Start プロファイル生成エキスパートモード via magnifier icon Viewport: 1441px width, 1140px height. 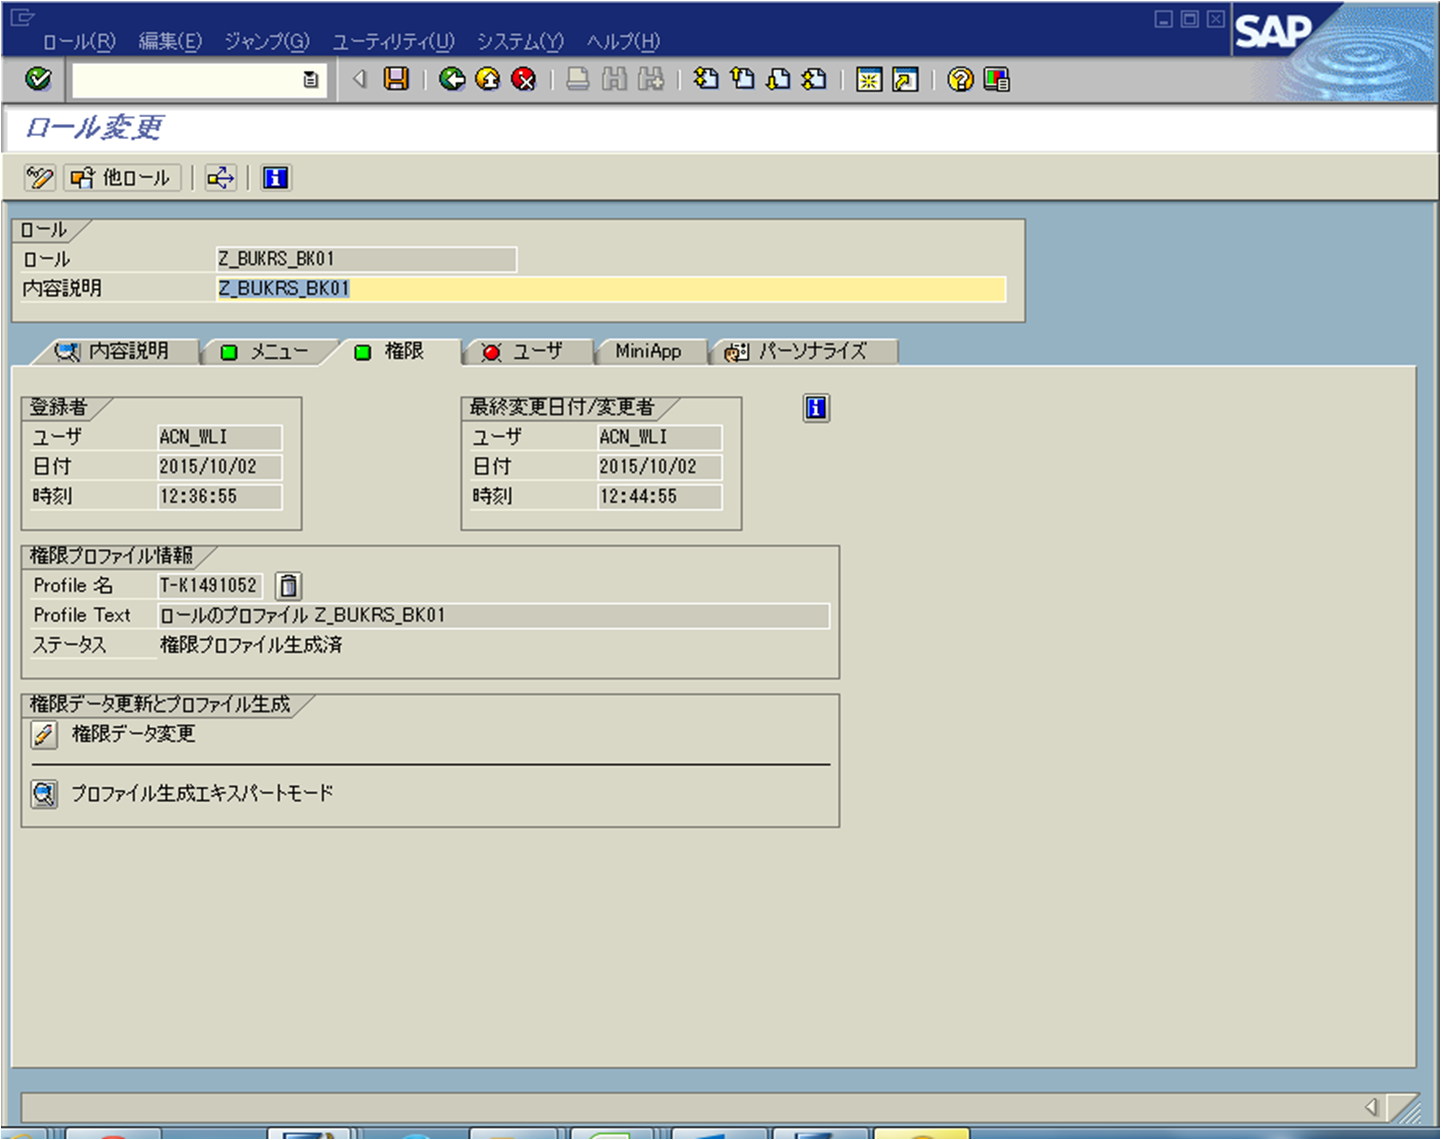click(43, 793)
